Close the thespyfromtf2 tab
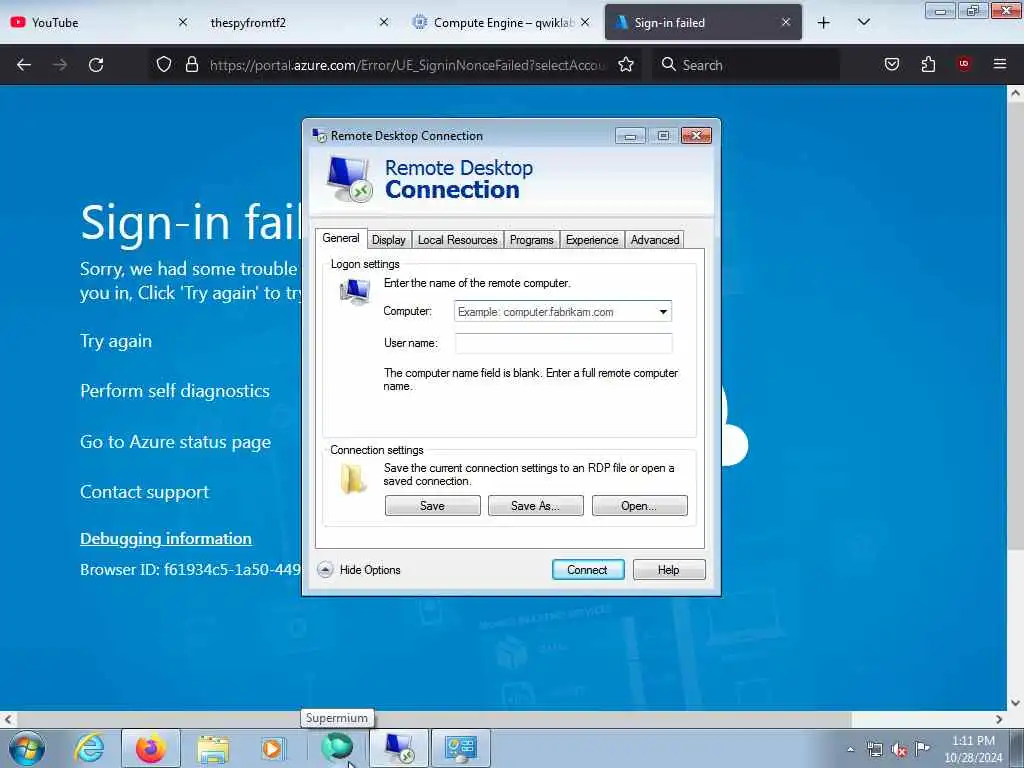This screenshot has width=1024, height=768. coord(384,23)
